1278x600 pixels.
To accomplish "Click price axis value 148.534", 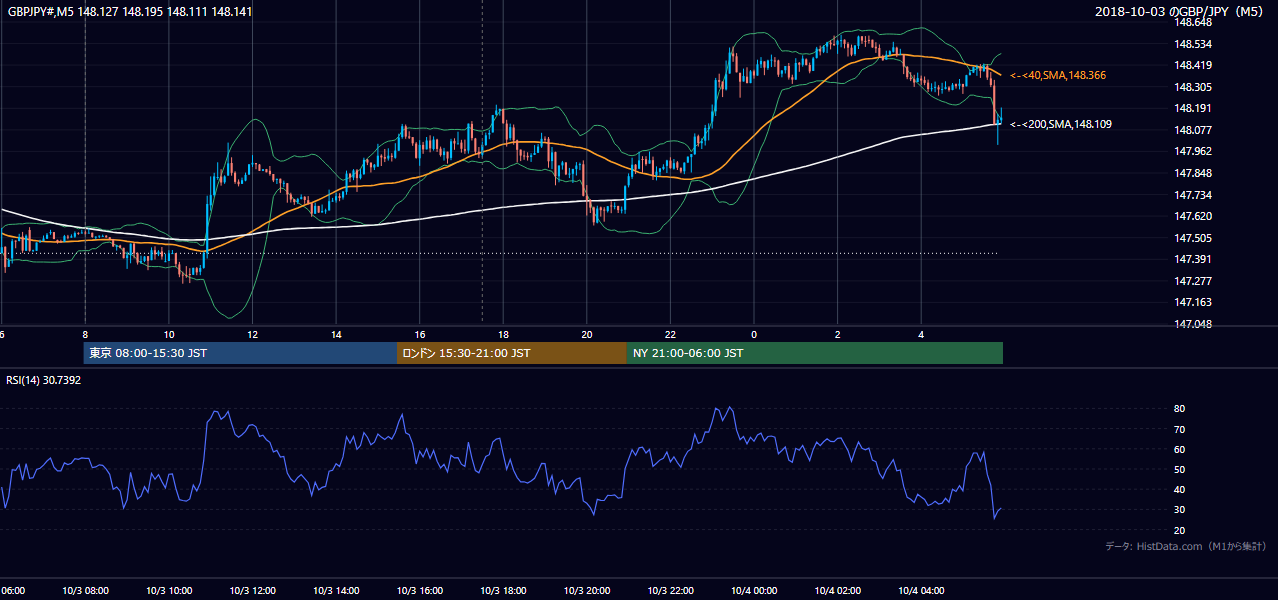I will [1192, 44].
